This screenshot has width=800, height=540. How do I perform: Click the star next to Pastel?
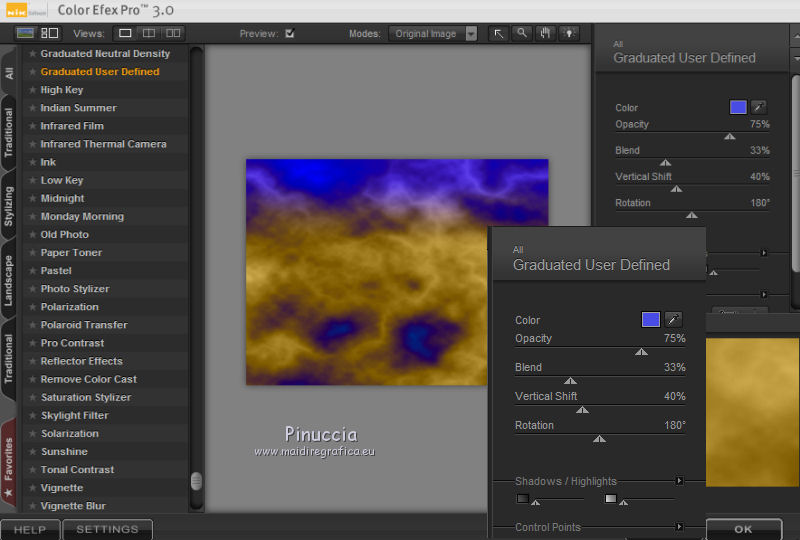tap(32, 271)
